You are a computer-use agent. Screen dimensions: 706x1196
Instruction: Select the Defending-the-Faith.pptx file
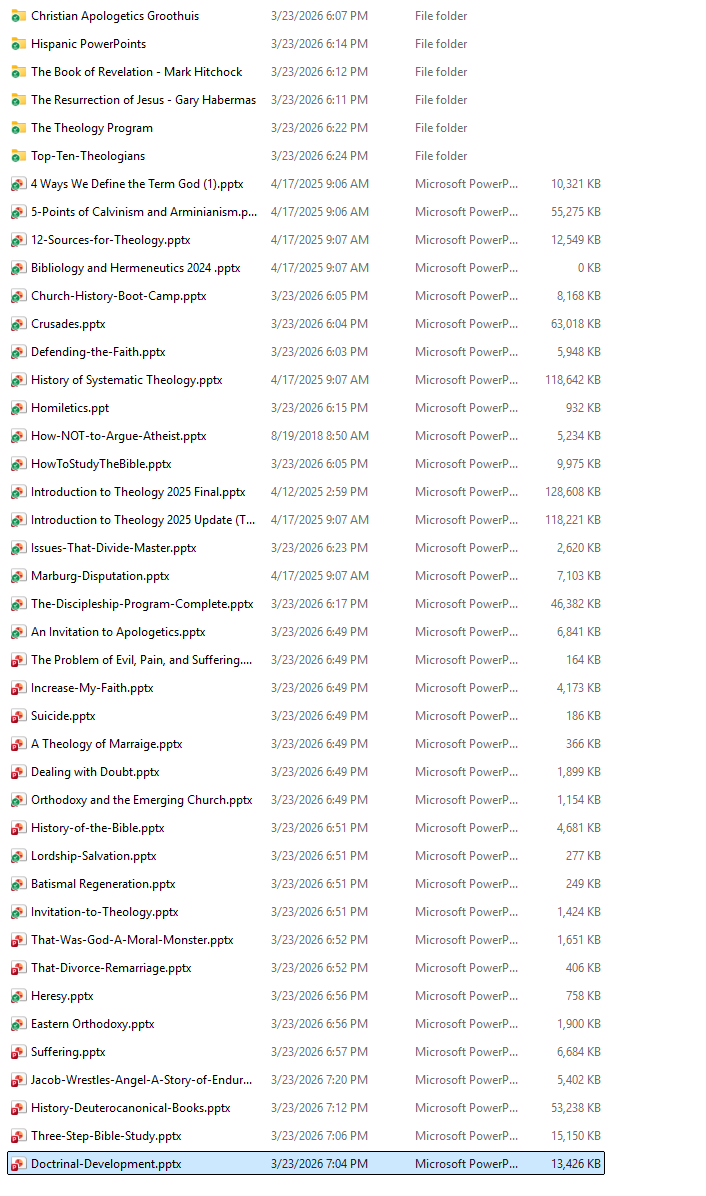click(x=97, y=352)
